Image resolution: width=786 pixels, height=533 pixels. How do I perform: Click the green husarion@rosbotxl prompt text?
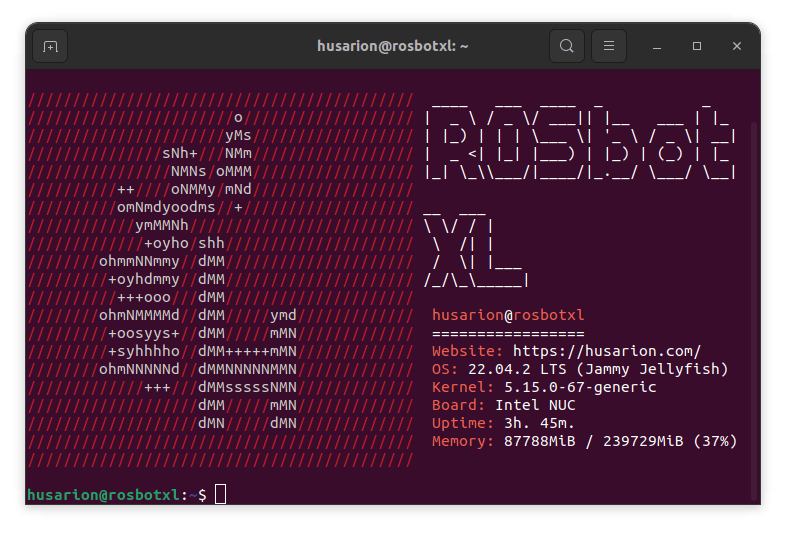tap(103, 495)
